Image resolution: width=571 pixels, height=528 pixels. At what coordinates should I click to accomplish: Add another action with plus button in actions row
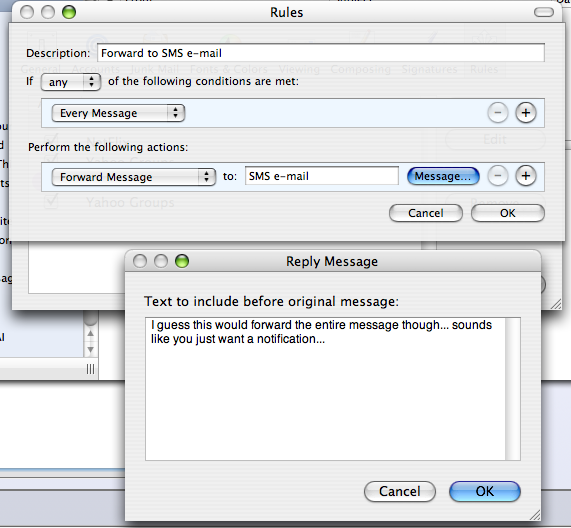click(525, 176)
